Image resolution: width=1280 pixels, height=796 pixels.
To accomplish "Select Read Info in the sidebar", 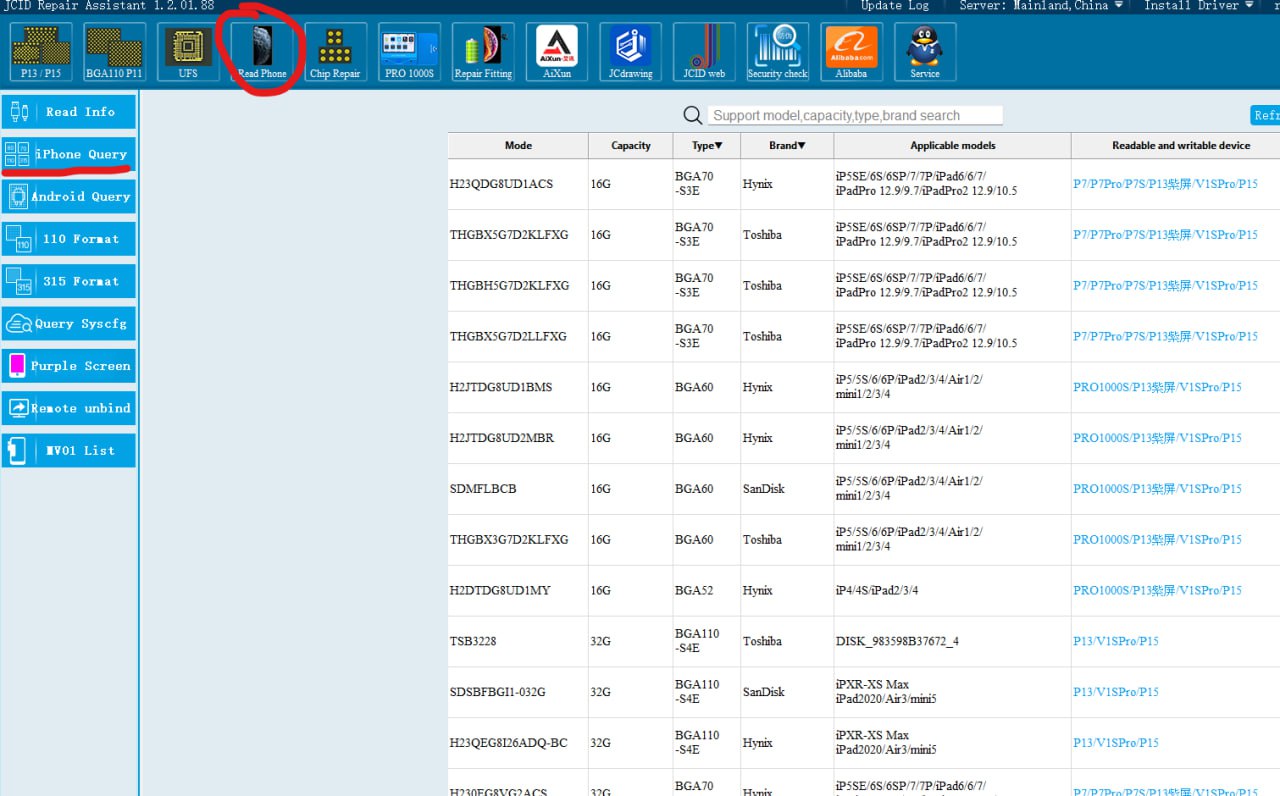I will [x=69, y=112].
